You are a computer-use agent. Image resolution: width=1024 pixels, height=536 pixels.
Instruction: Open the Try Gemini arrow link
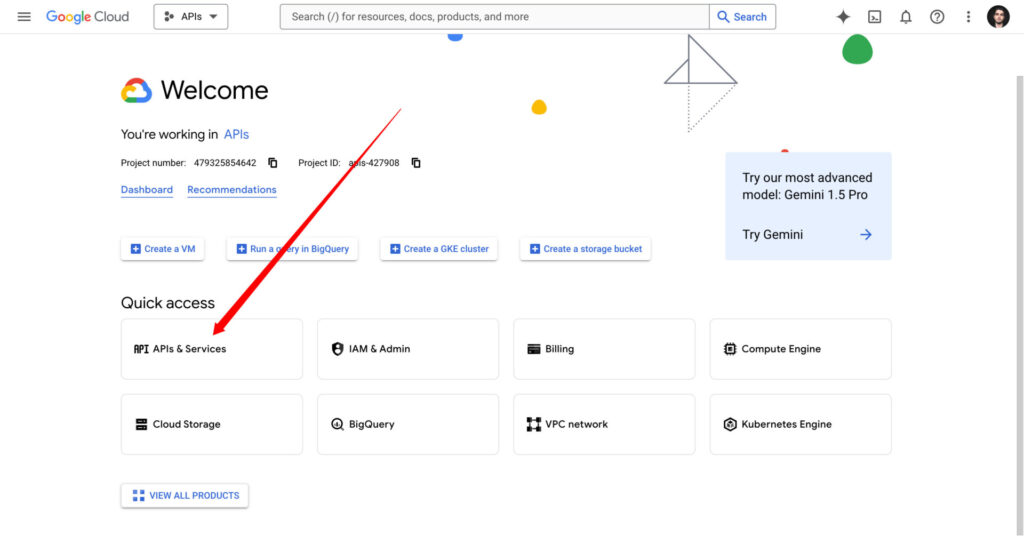tap(865, 235)
